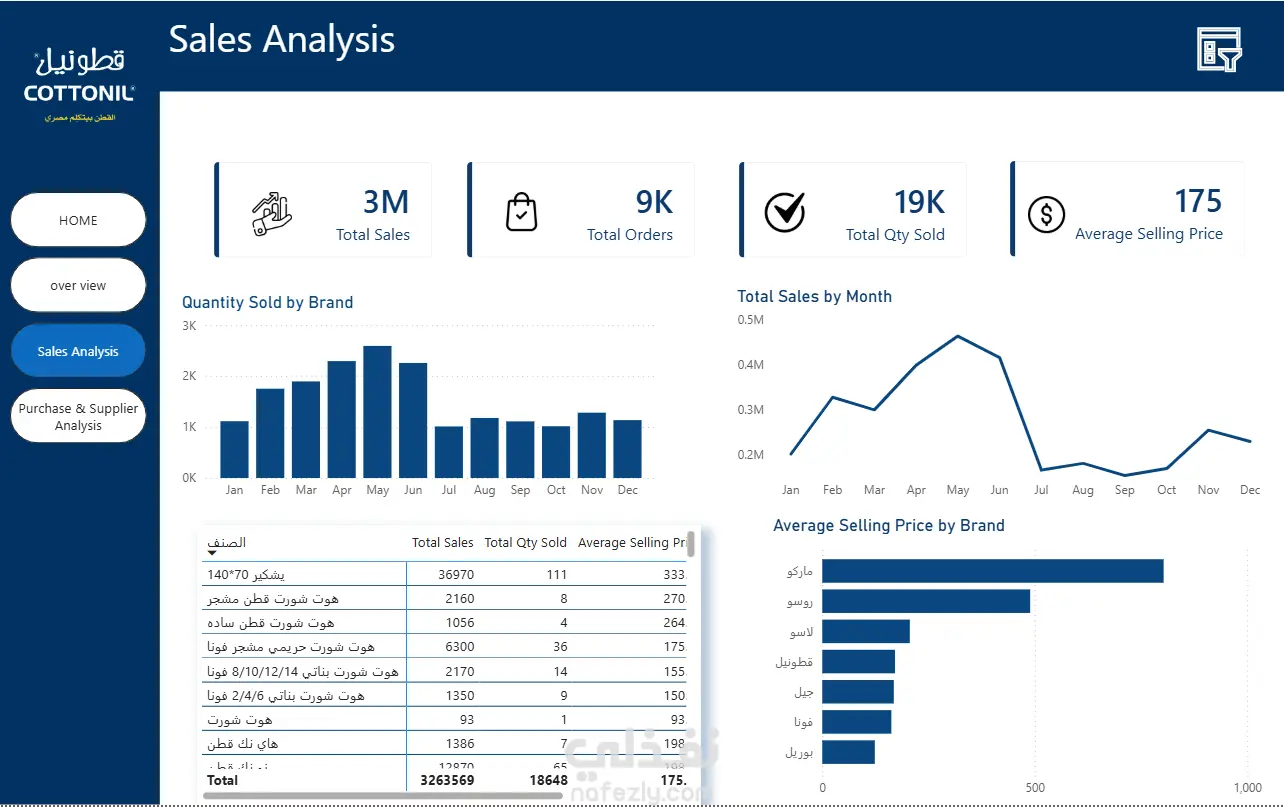Viewport: 1284px width, 807px height.
Task: Sort table by Total Sales column header
Action: (442, 543)
